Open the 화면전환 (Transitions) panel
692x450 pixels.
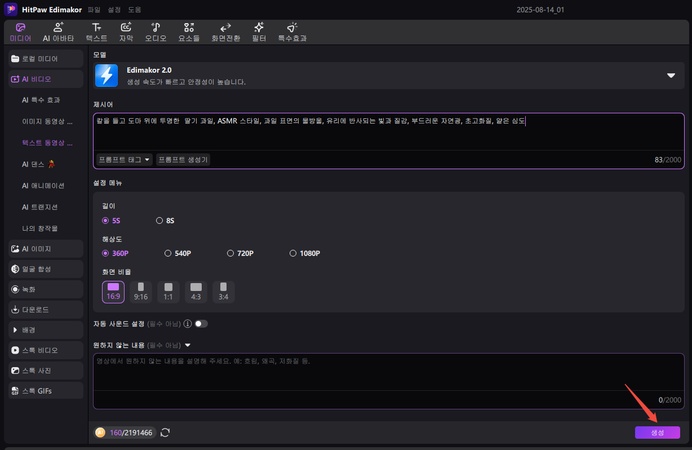coord(226,32)
